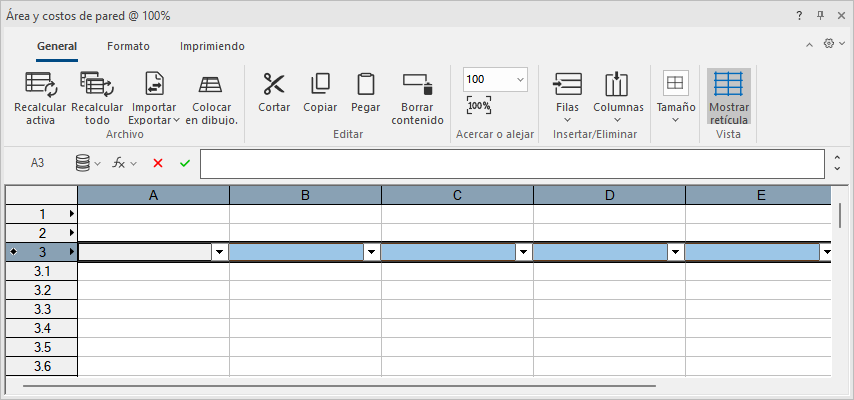This screenshot has height=400, width=854.
Task: Click the Cortar scissors icon
Action: pos(274,85)
